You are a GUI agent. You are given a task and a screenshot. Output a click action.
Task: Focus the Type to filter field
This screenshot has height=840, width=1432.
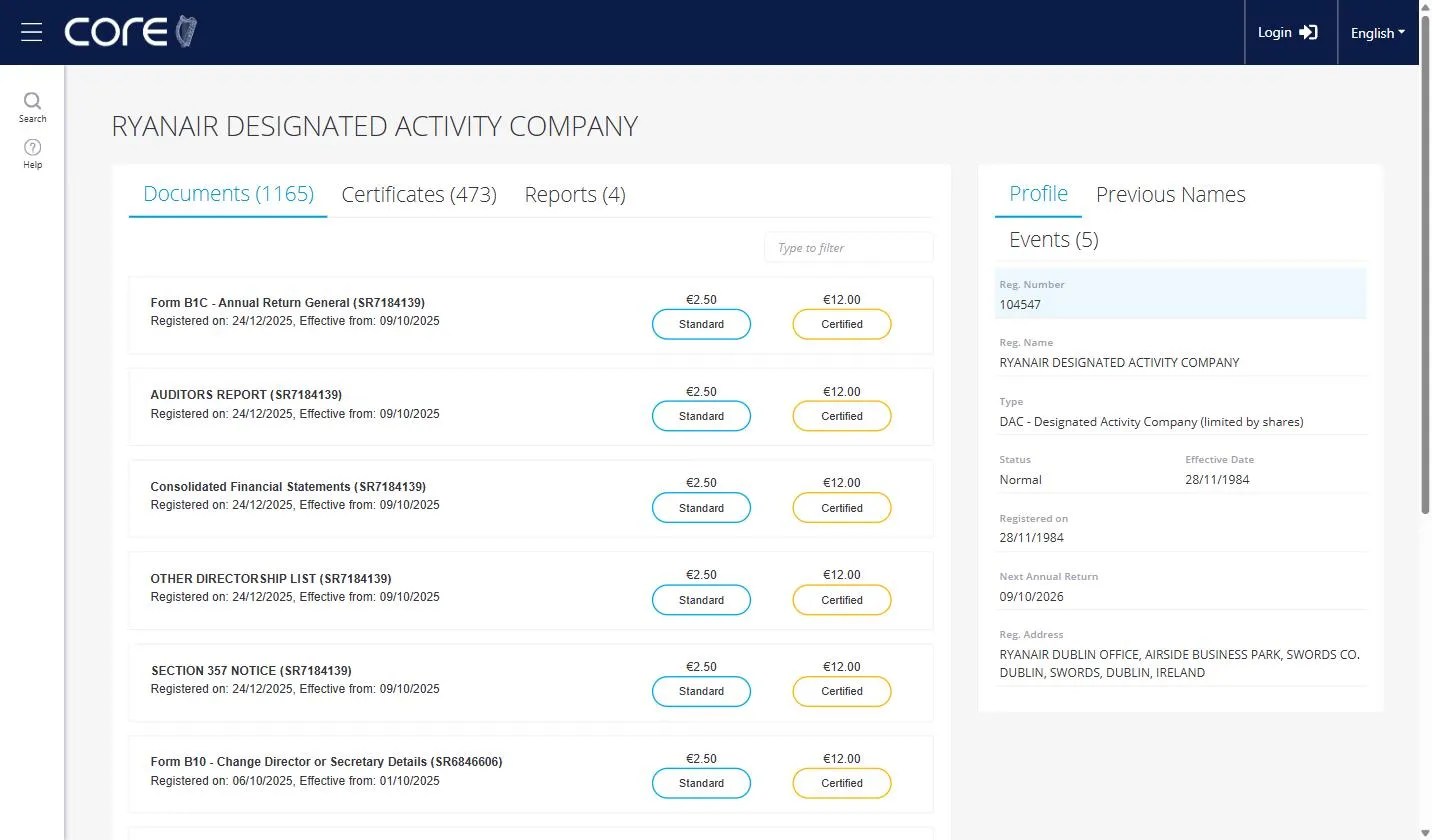coord(848,248)
